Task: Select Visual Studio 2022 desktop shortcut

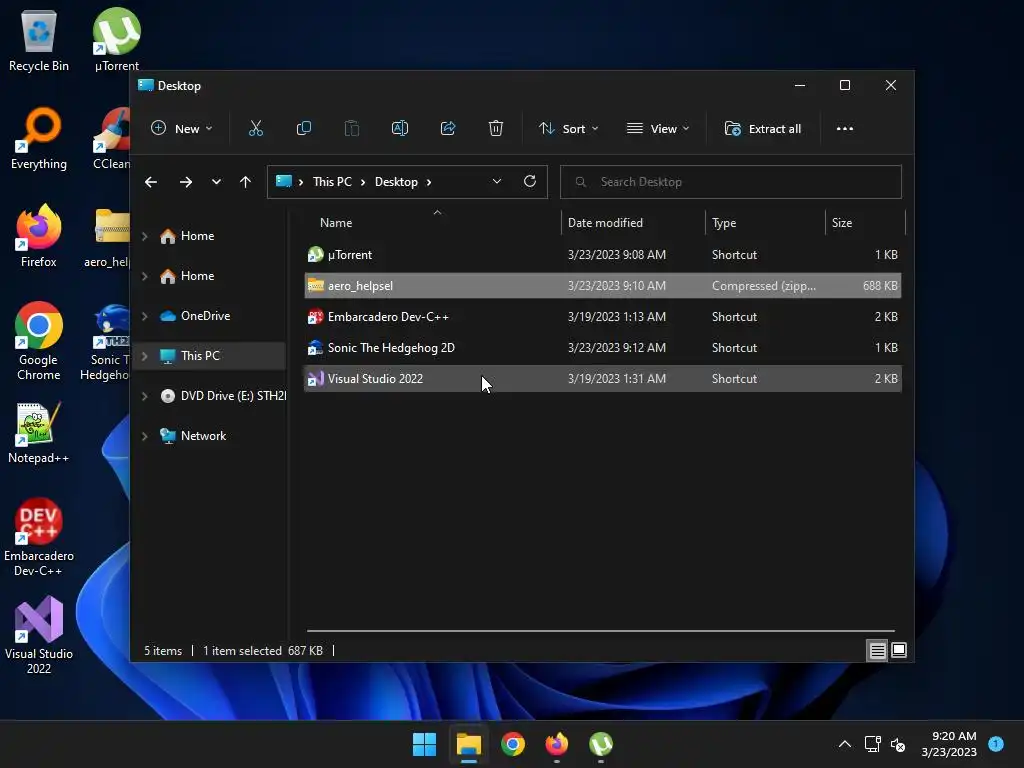Action: tap(39, 635)
